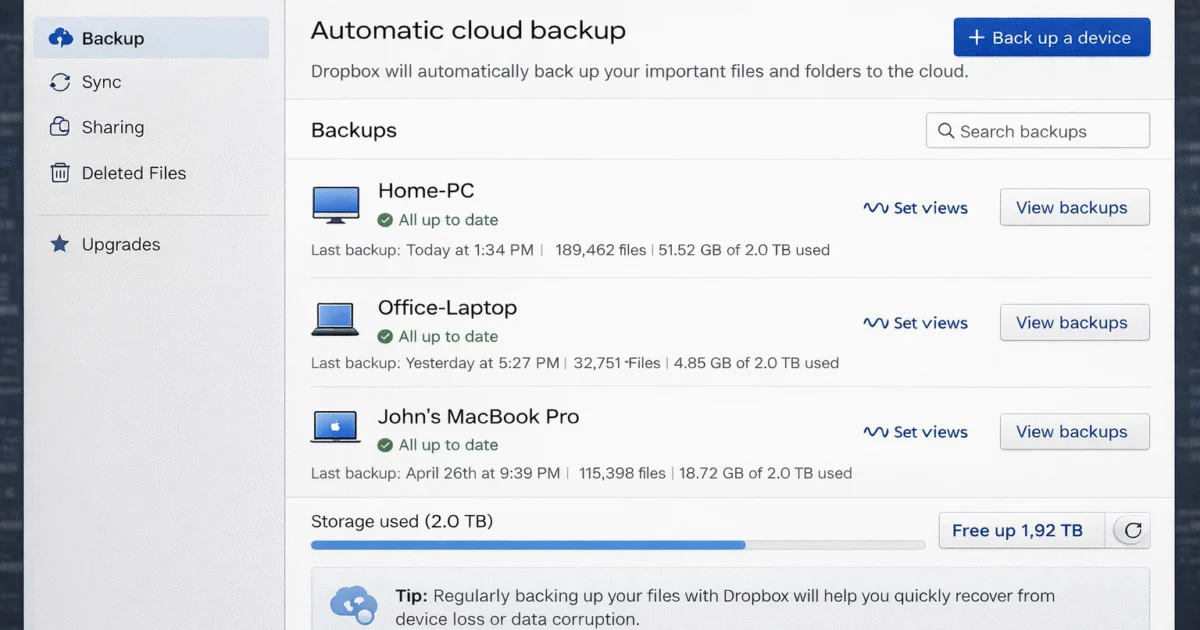The width and height of the screenshot is (1200, 630).
Task: Click the wave icon of Office-Laptop Set views
Action: [876, 323]
